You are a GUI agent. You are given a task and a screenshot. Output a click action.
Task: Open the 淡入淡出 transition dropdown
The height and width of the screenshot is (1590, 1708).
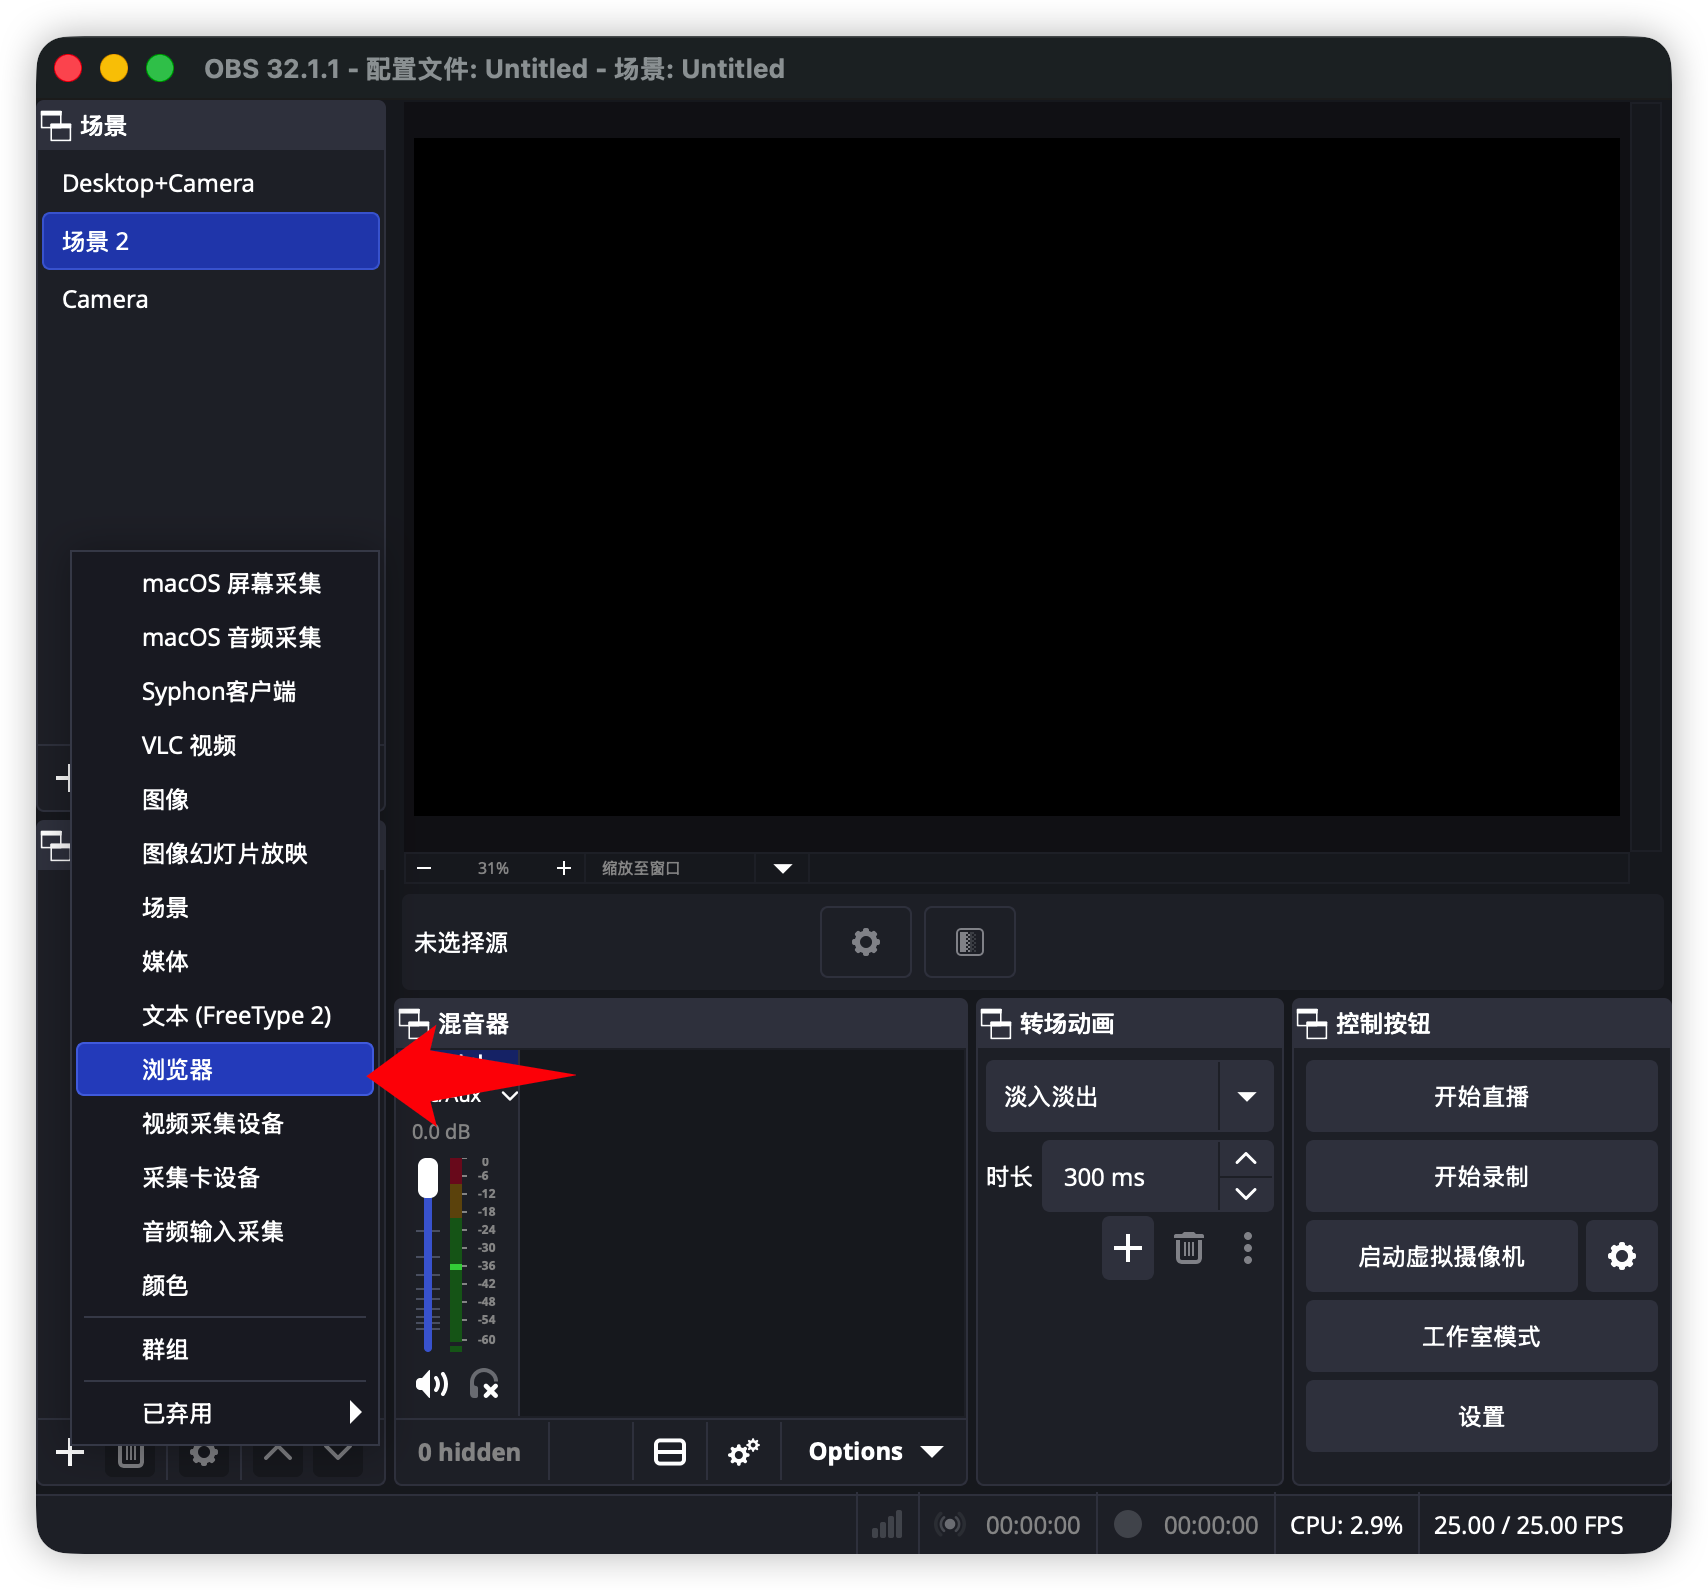[1245, 1096]
